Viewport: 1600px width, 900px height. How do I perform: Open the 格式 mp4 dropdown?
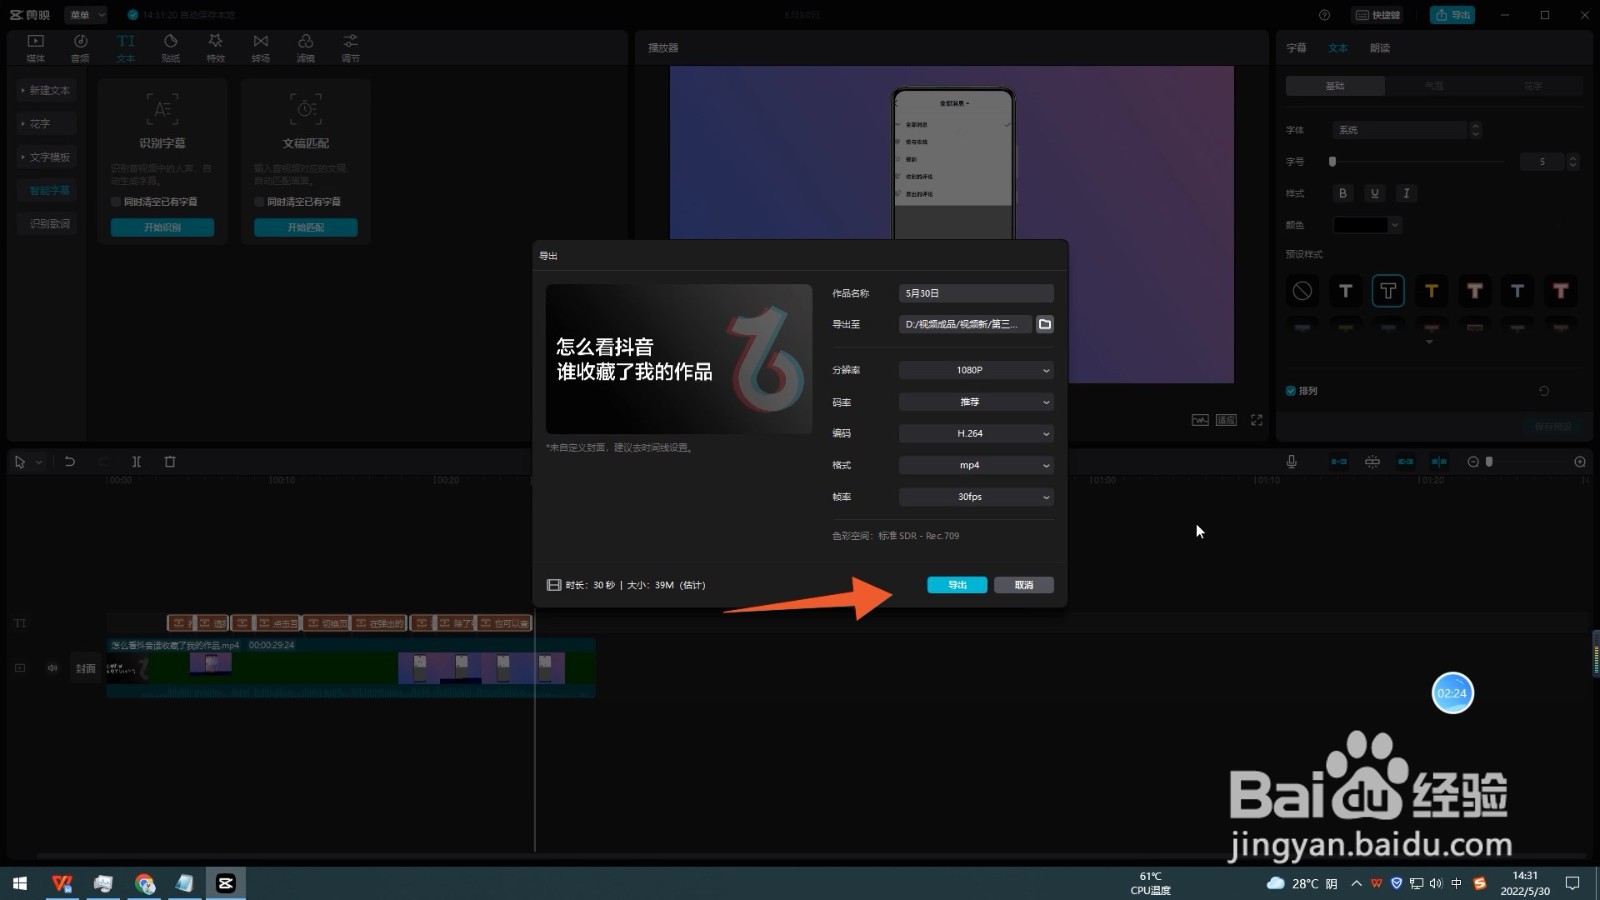[976, 465]
